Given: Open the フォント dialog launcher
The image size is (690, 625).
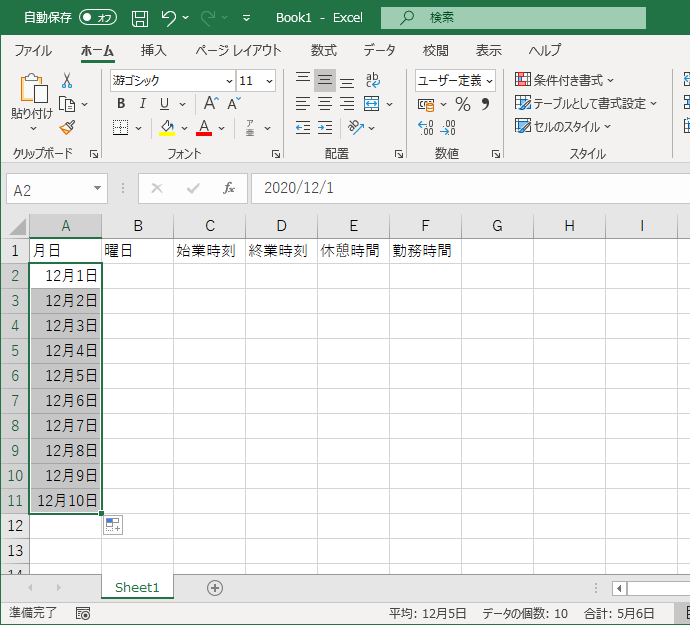Looking at the screenshot, I should (275, 154).
